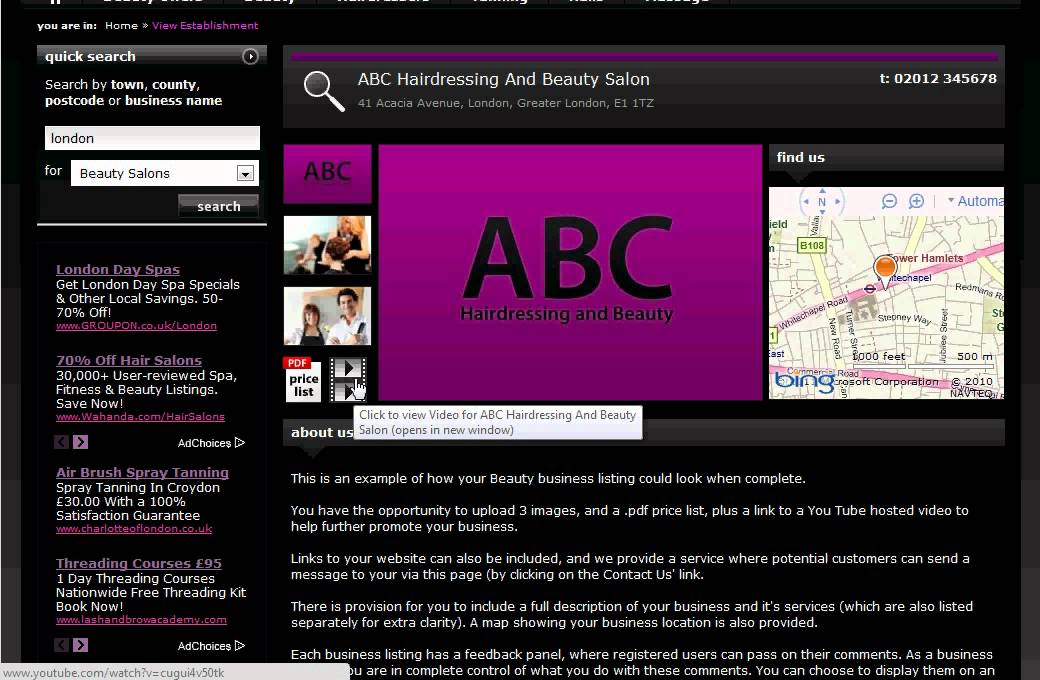The width and height of the screenshot is (1040, 680).
Task: Click the orange location pin on map
Action: [x=885, y=271]
